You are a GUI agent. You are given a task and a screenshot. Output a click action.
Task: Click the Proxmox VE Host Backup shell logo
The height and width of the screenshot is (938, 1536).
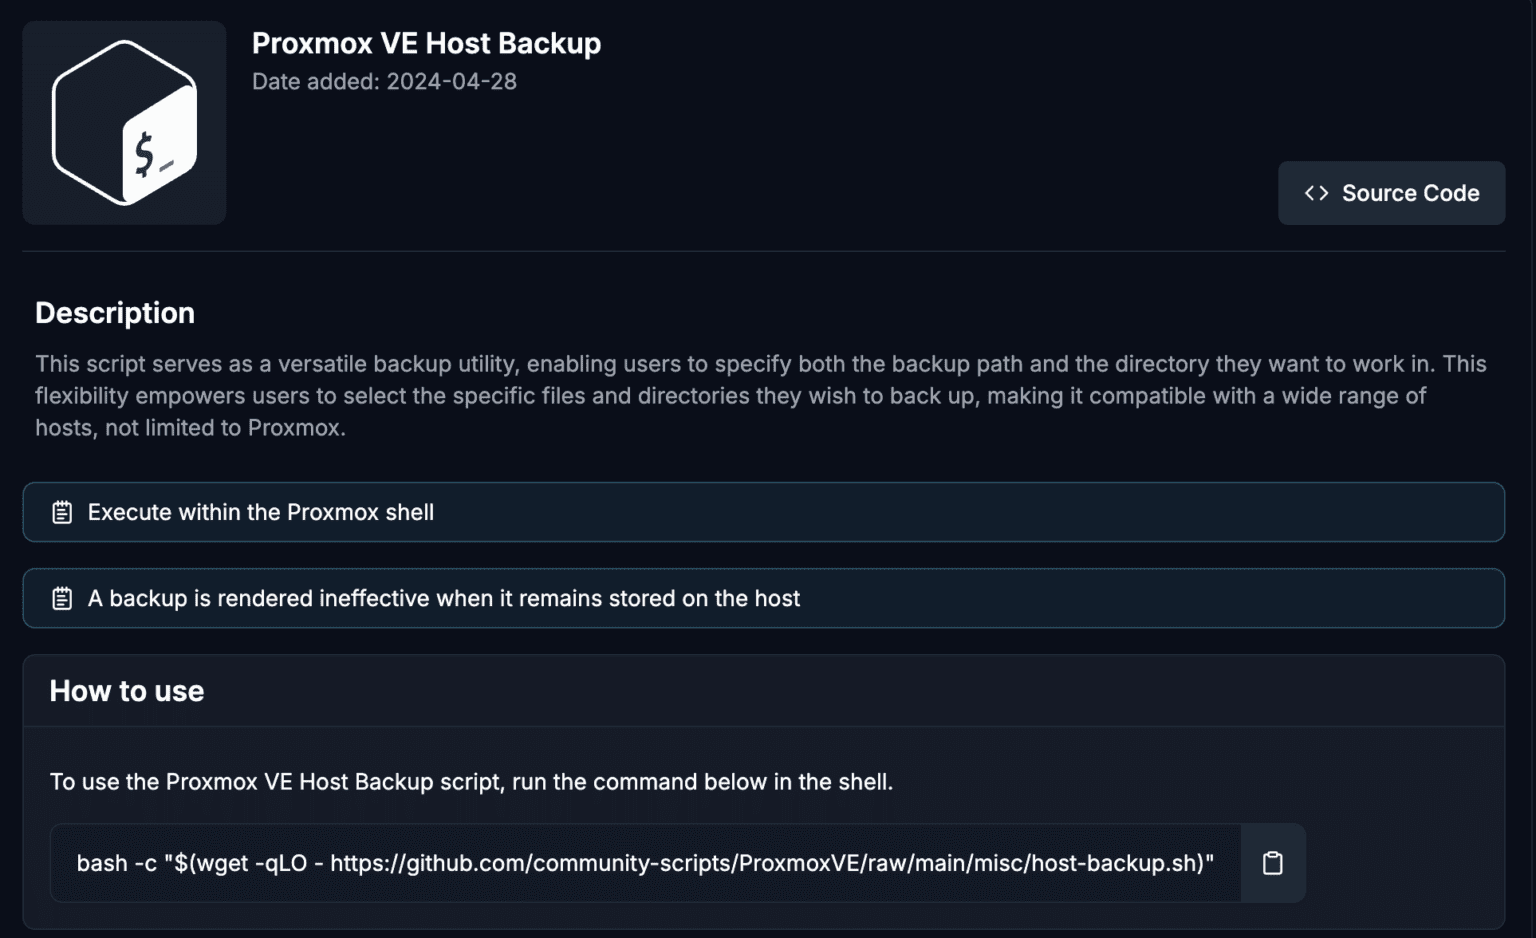123,122
